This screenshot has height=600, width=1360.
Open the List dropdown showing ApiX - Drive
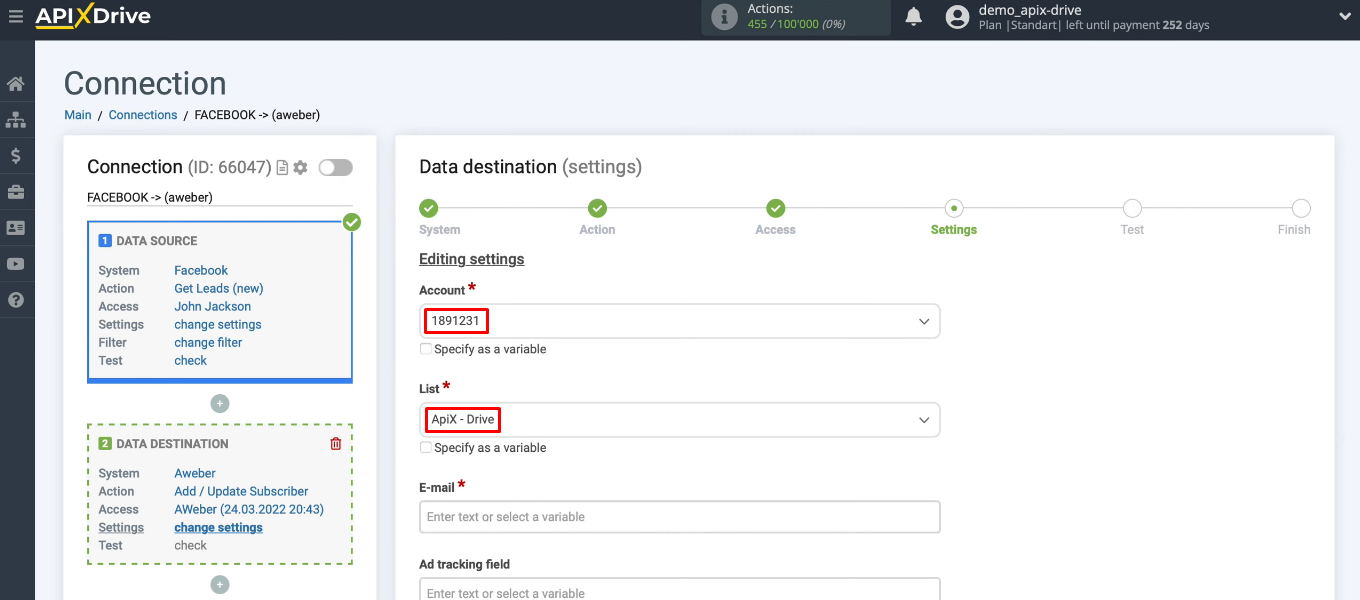680,420
